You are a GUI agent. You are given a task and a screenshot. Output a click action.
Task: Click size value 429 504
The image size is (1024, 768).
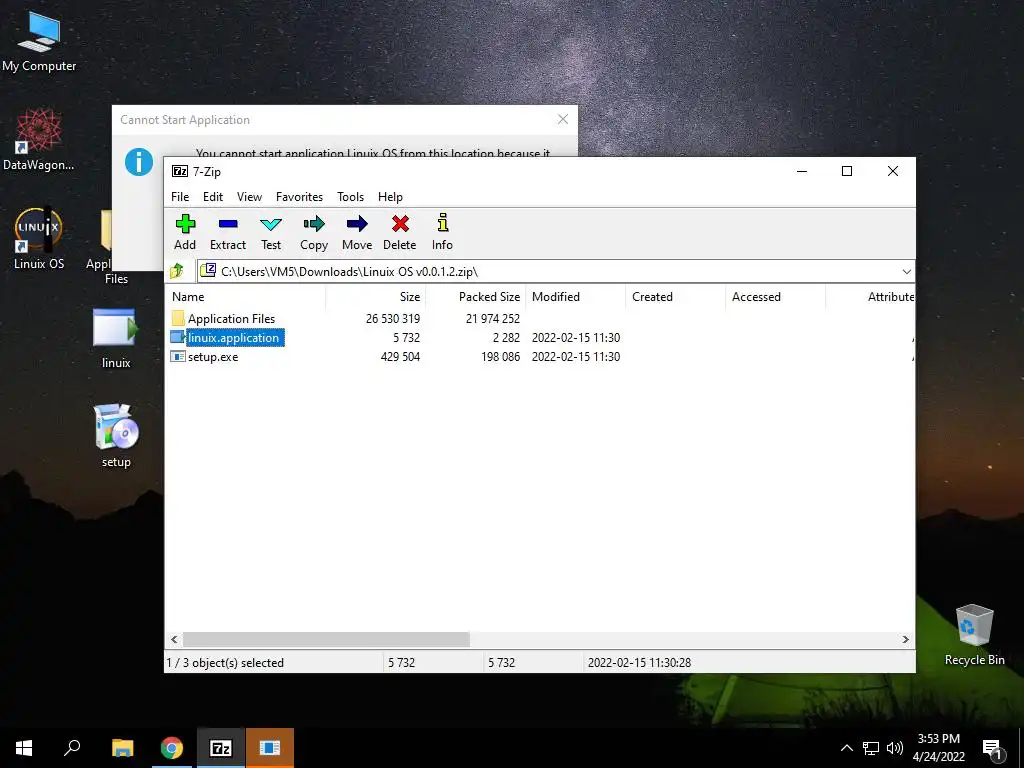(x=400, y=357)
